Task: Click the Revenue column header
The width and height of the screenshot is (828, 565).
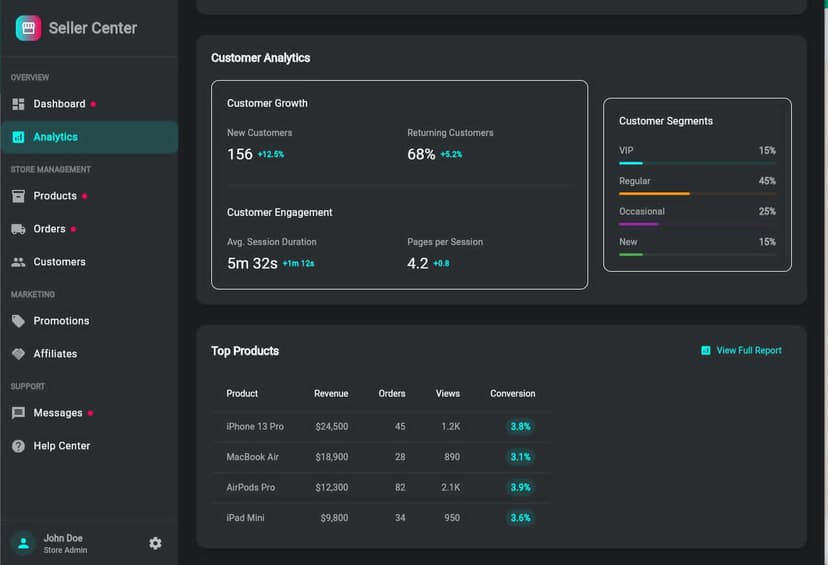Action: (x=331, y=394)
